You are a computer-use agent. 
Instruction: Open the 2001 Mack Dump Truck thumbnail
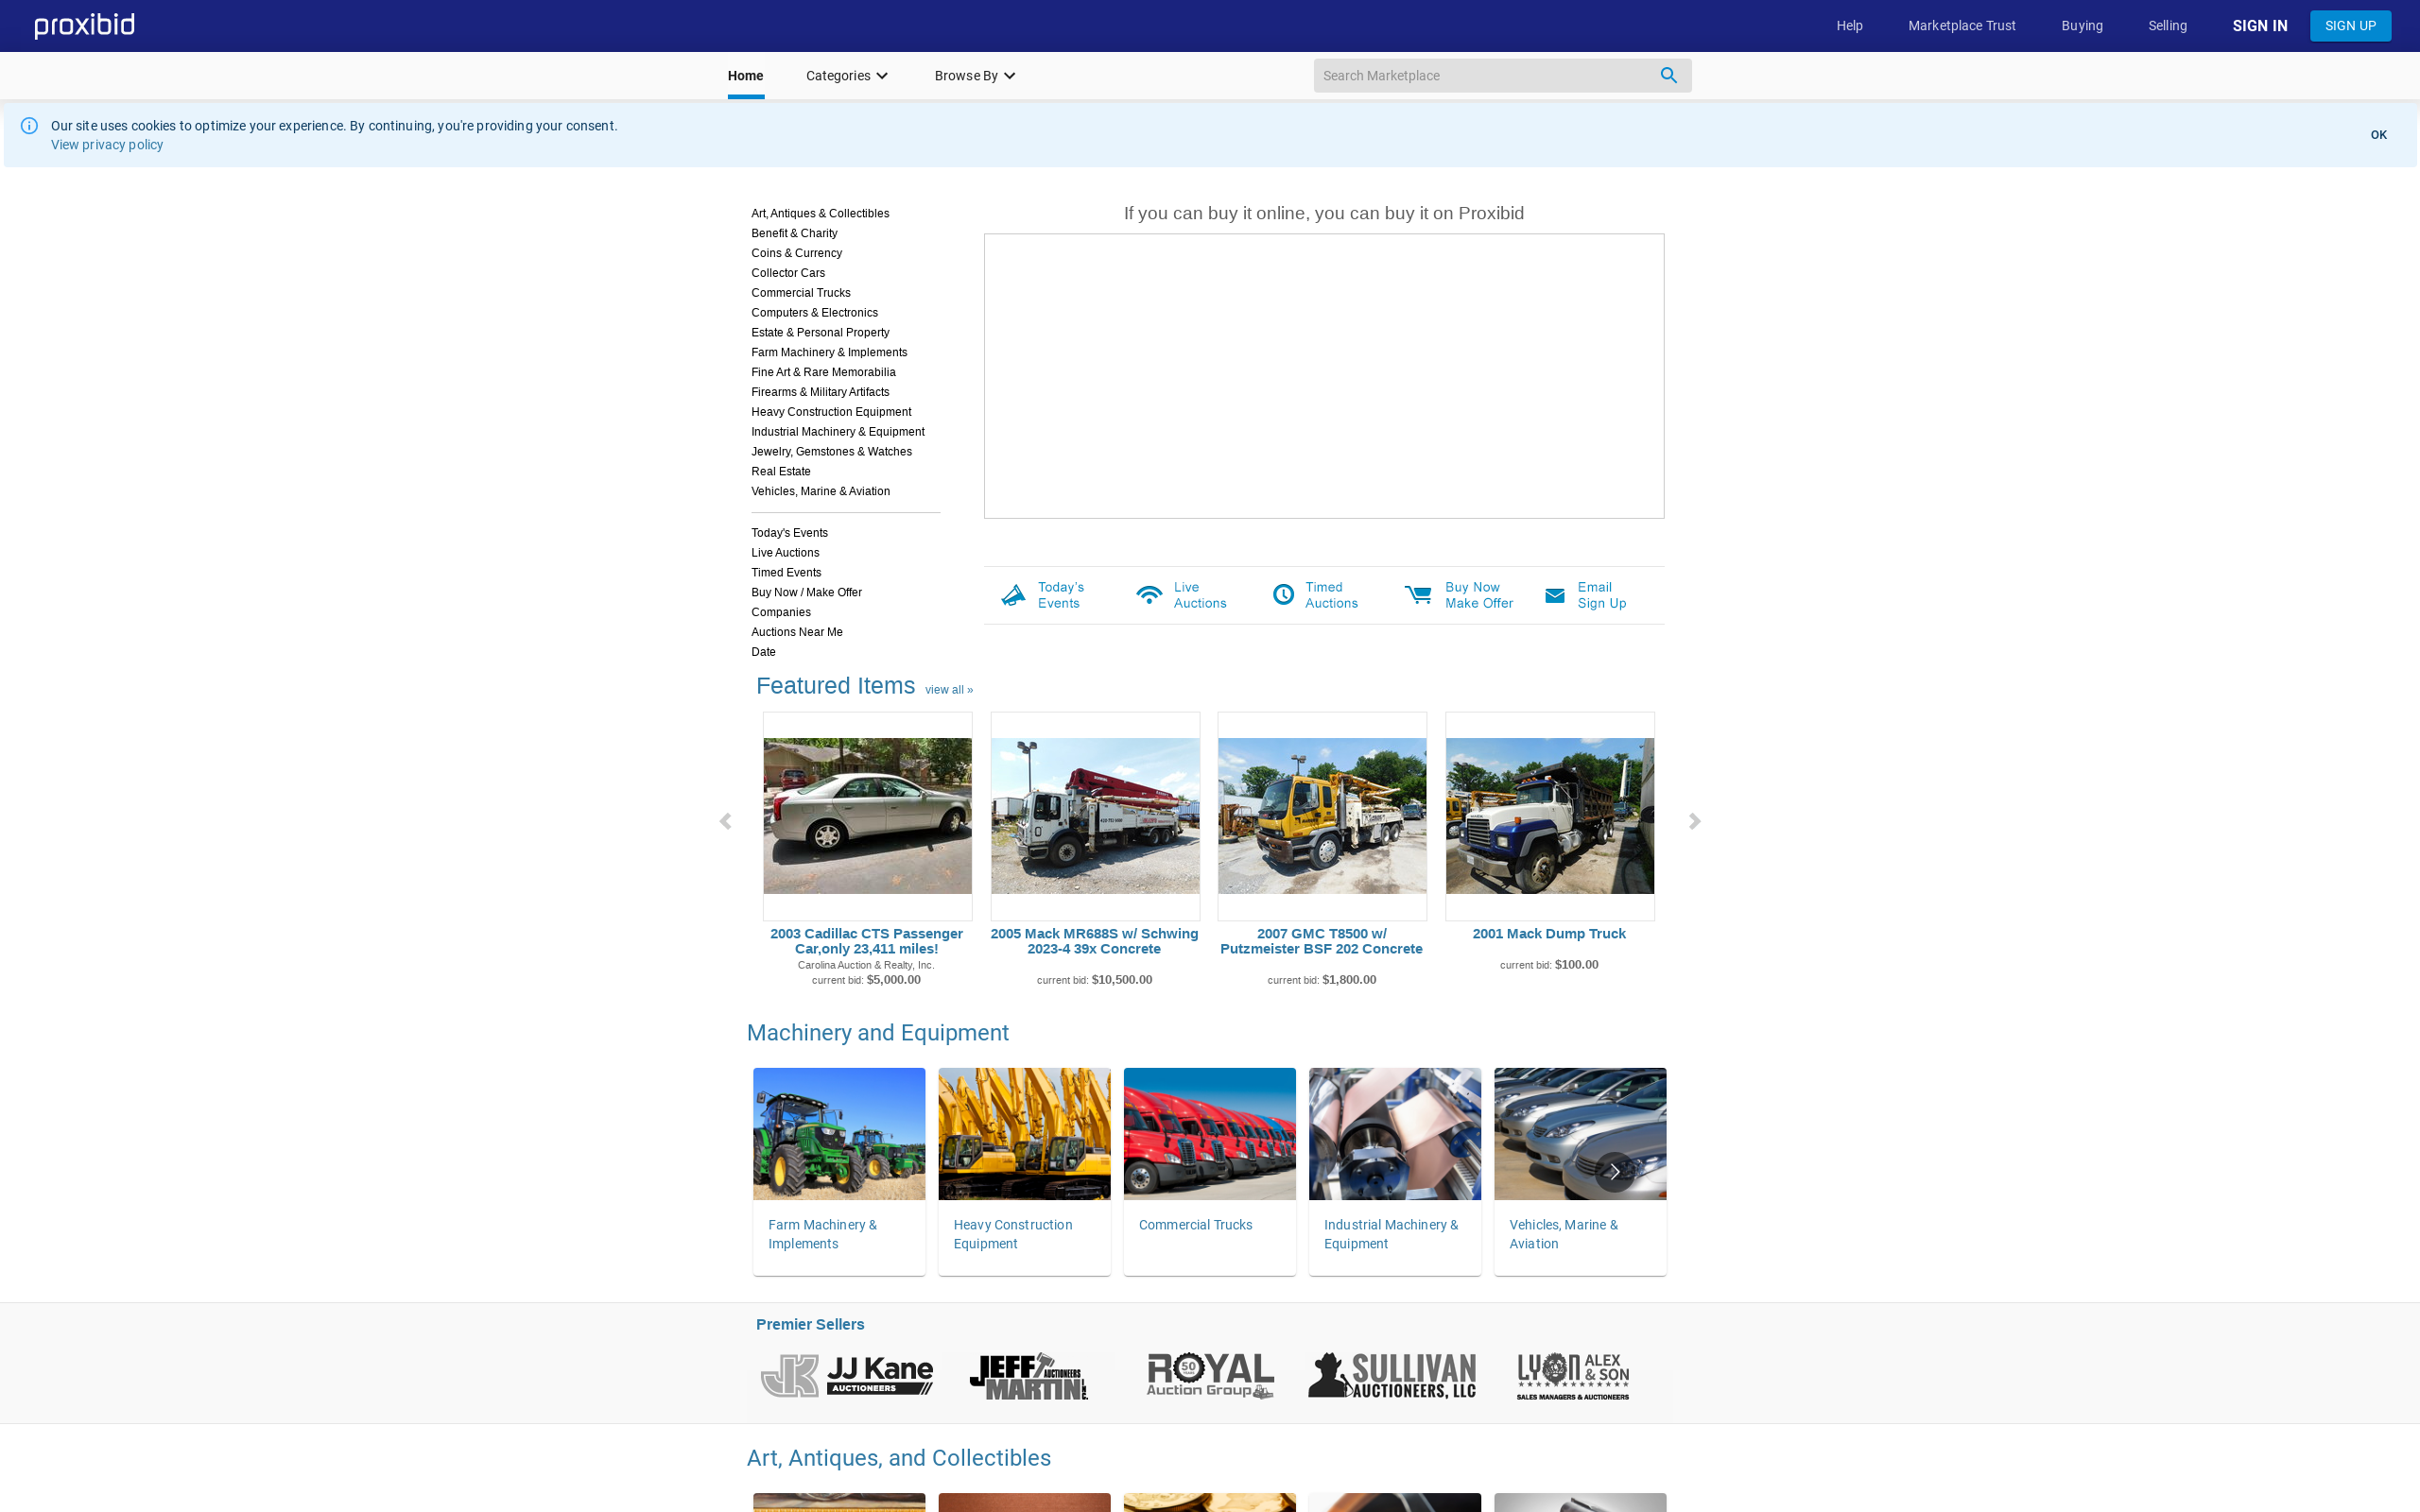pos(1549,815)
